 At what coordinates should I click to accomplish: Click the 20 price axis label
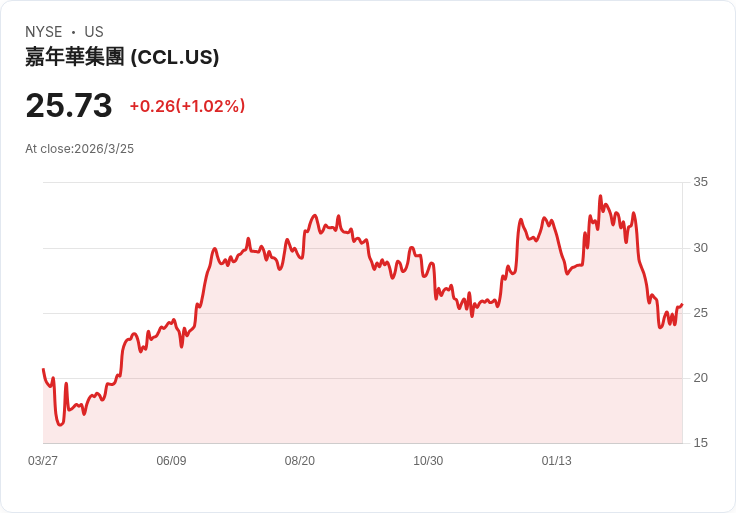pos(700,378)
